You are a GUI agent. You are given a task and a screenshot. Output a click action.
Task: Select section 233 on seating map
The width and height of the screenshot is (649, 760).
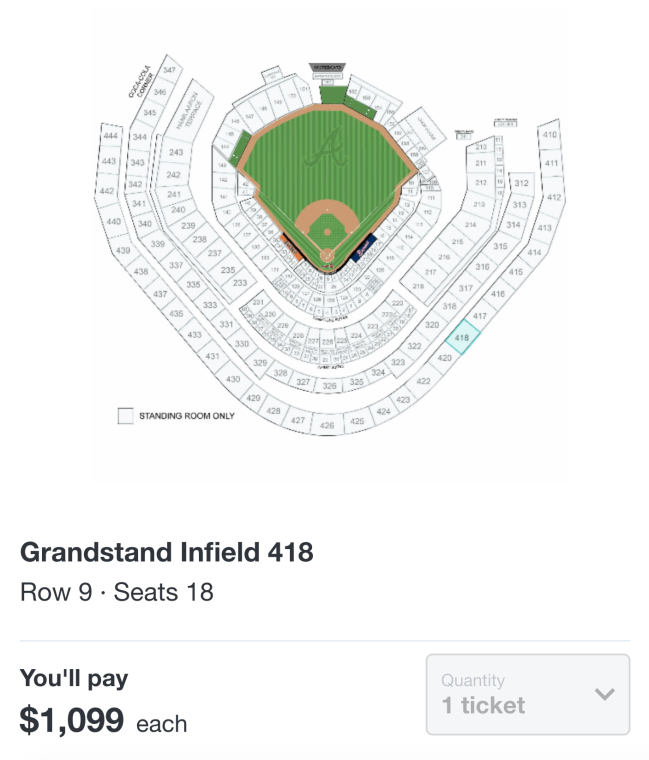pos(240,283)
